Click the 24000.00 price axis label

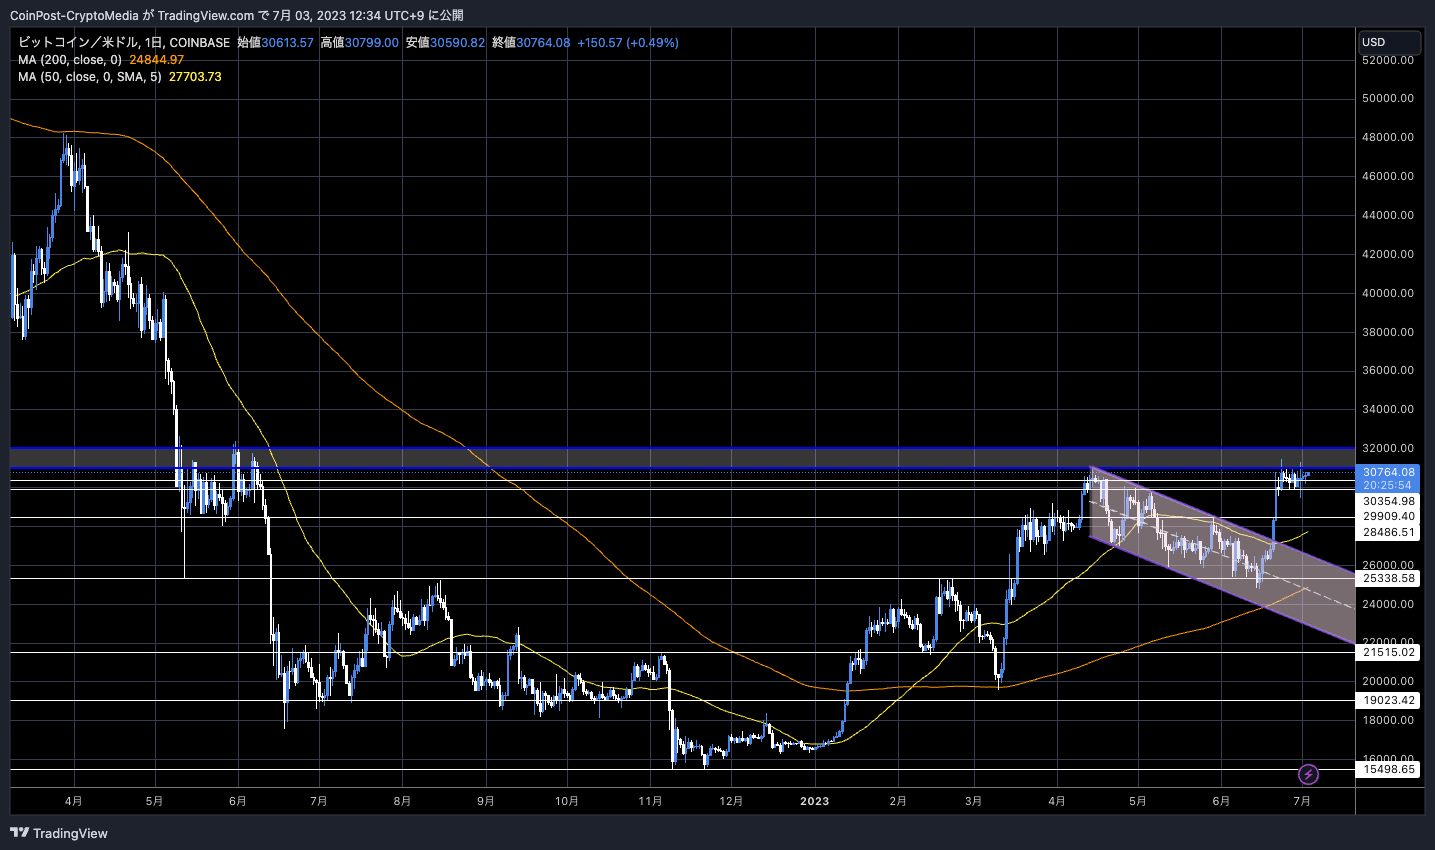[x=1388, y=604]
